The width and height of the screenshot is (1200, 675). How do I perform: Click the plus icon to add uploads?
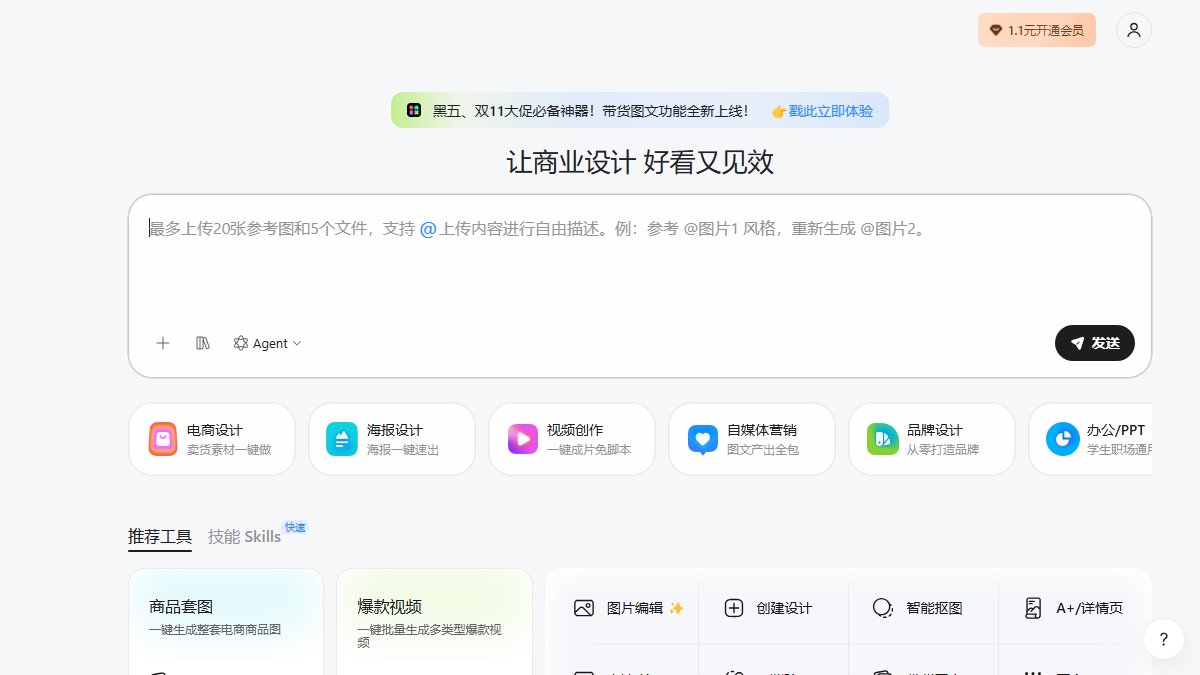tap(163, 343)
